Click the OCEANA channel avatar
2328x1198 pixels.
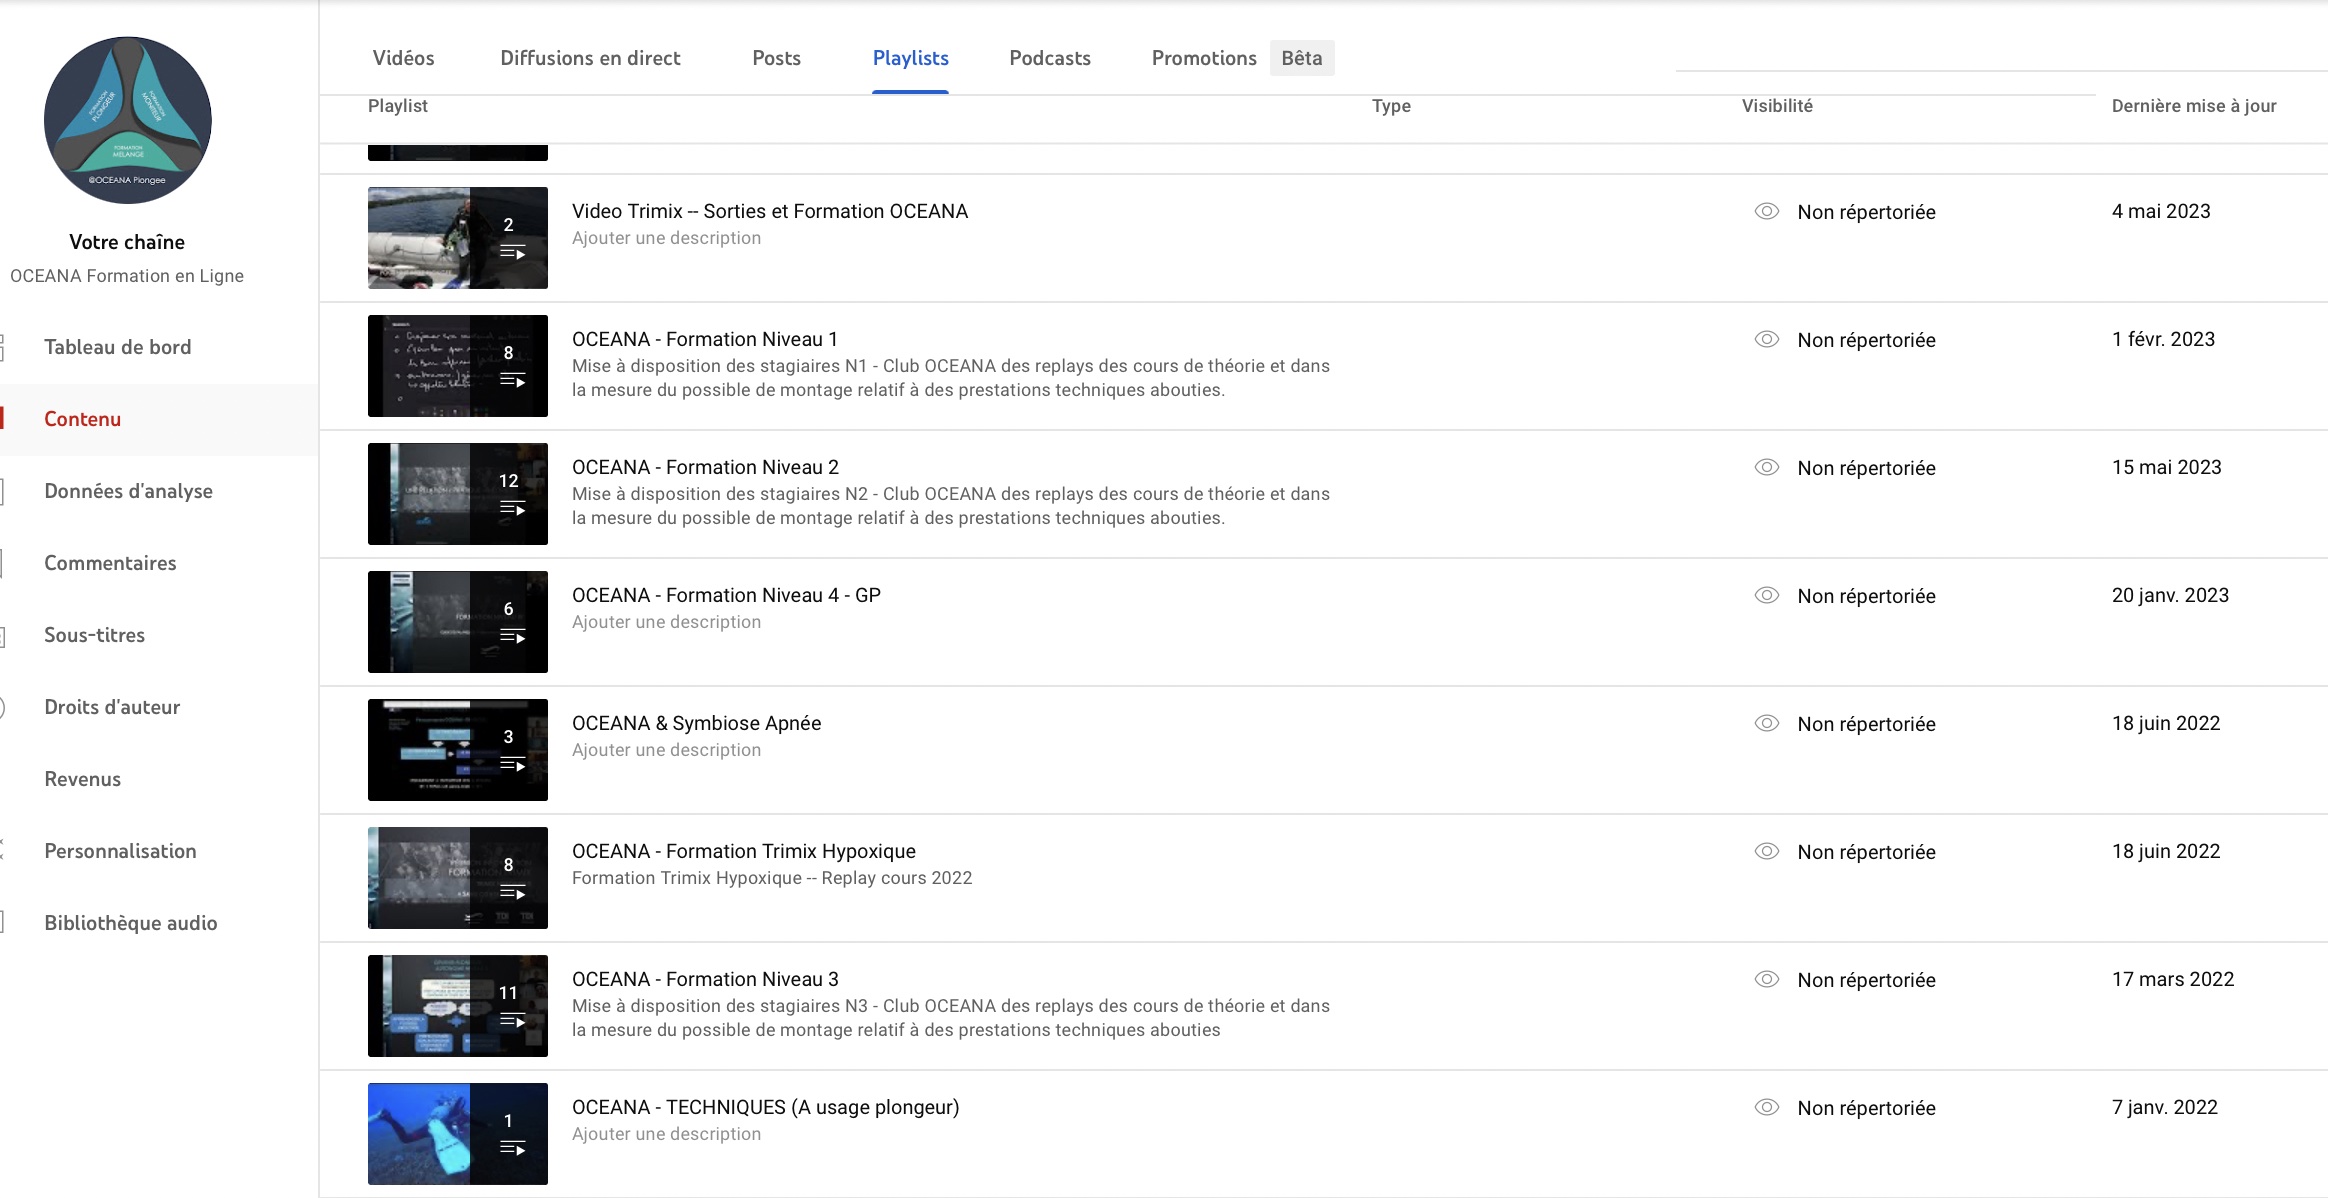pos(128,120)
